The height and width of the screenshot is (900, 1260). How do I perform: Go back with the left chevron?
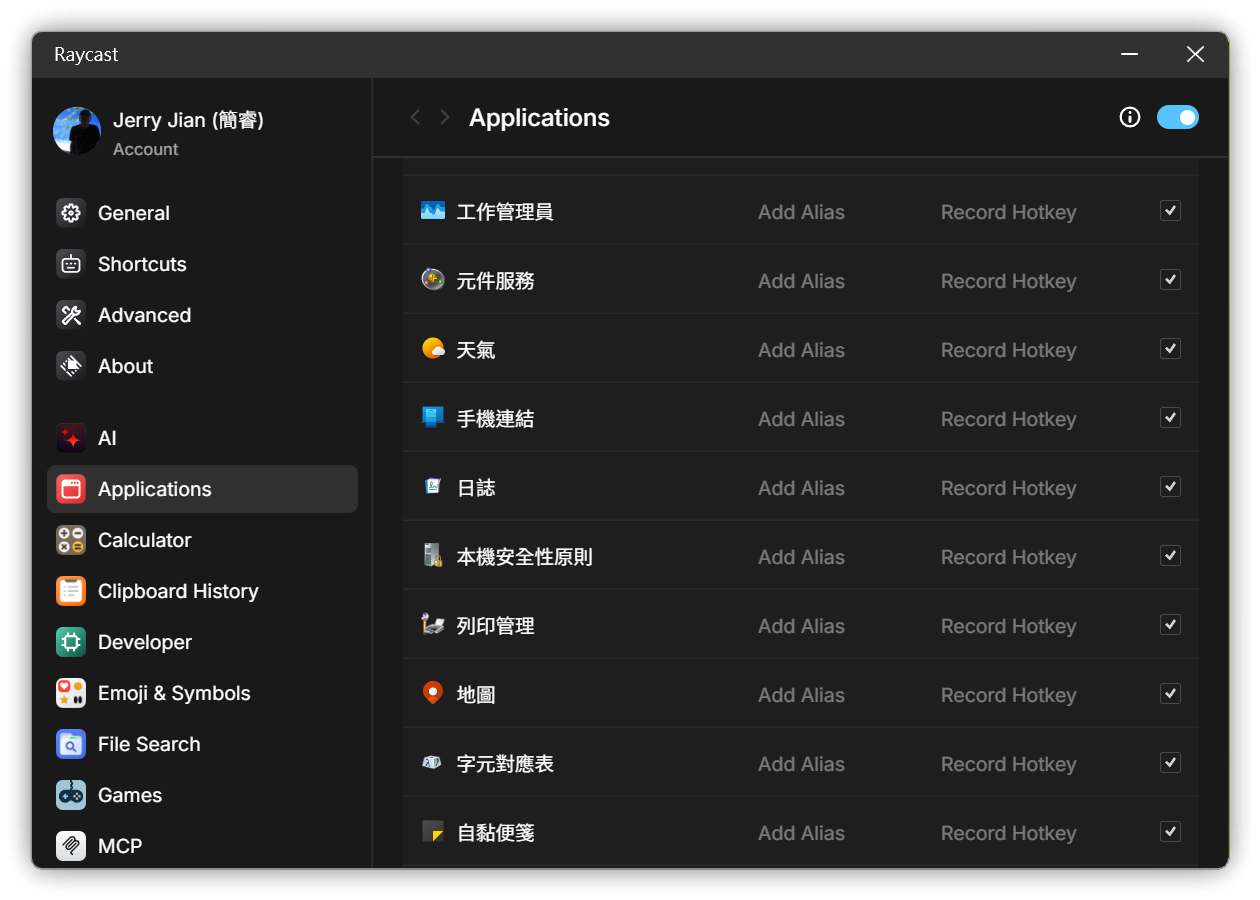point(416,118)
